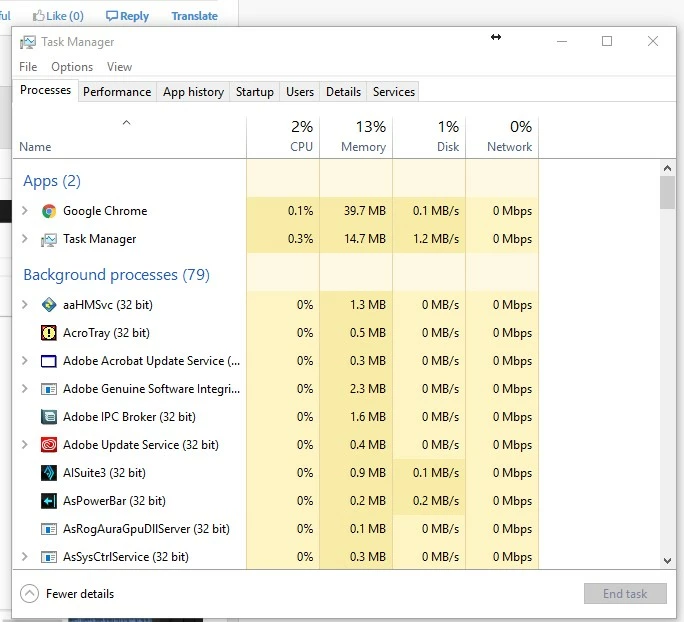Select AISuite3 (32 bit) row name
The width and height of the screenshot is (684, 622).
104,472
